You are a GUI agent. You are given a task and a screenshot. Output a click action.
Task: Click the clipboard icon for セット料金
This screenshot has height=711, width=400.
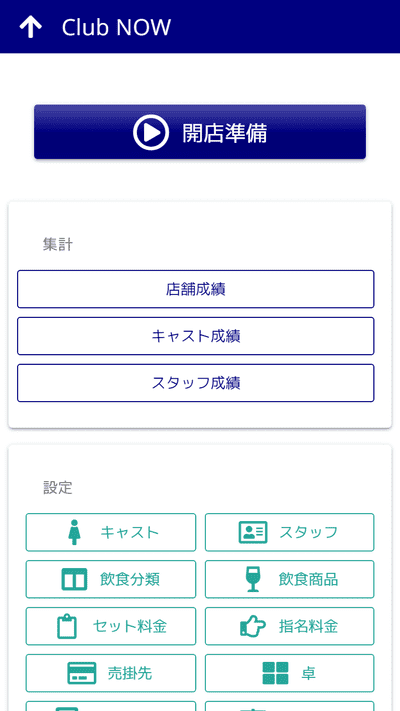pyautogui.click(x=67, y=626)
